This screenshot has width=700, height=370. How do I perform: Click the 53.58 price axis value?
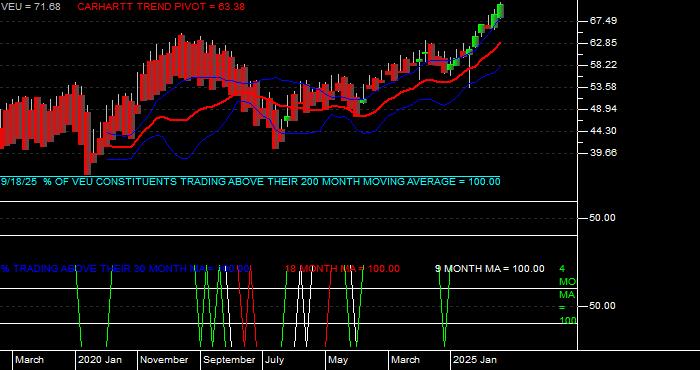tap(603, 87)
